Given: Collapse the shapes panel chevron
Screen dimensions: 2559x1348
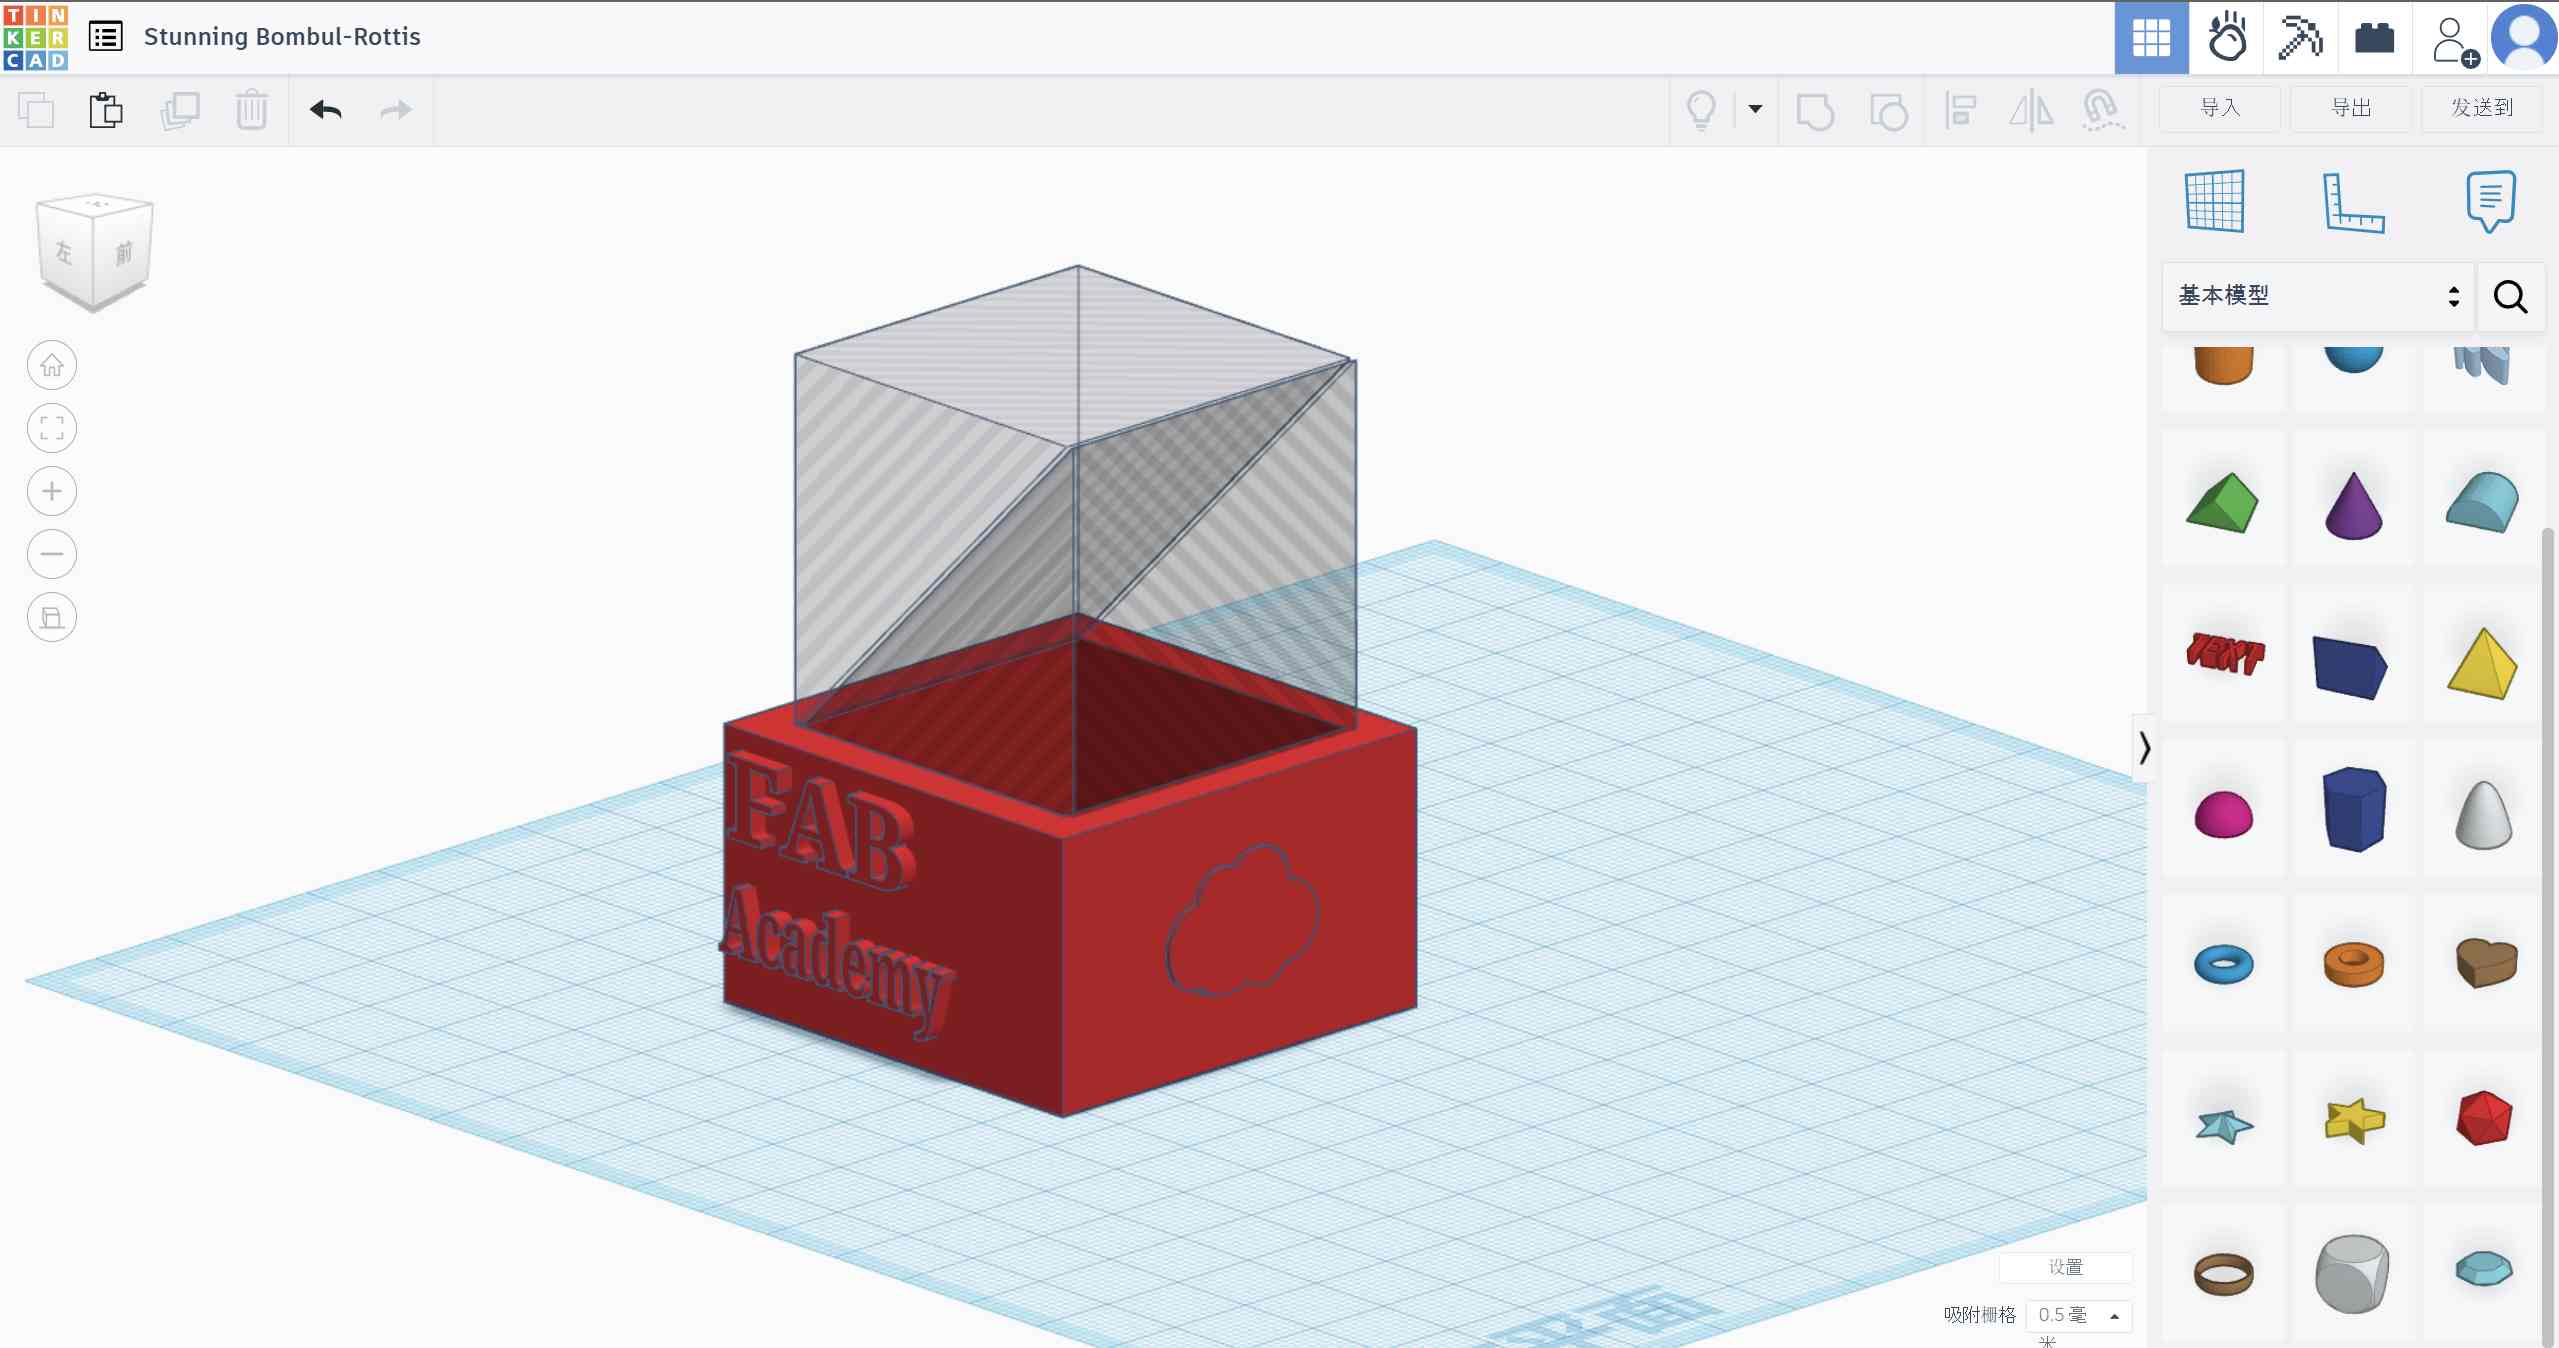Looking at the screenshot, I should [x=2142, y=748].
